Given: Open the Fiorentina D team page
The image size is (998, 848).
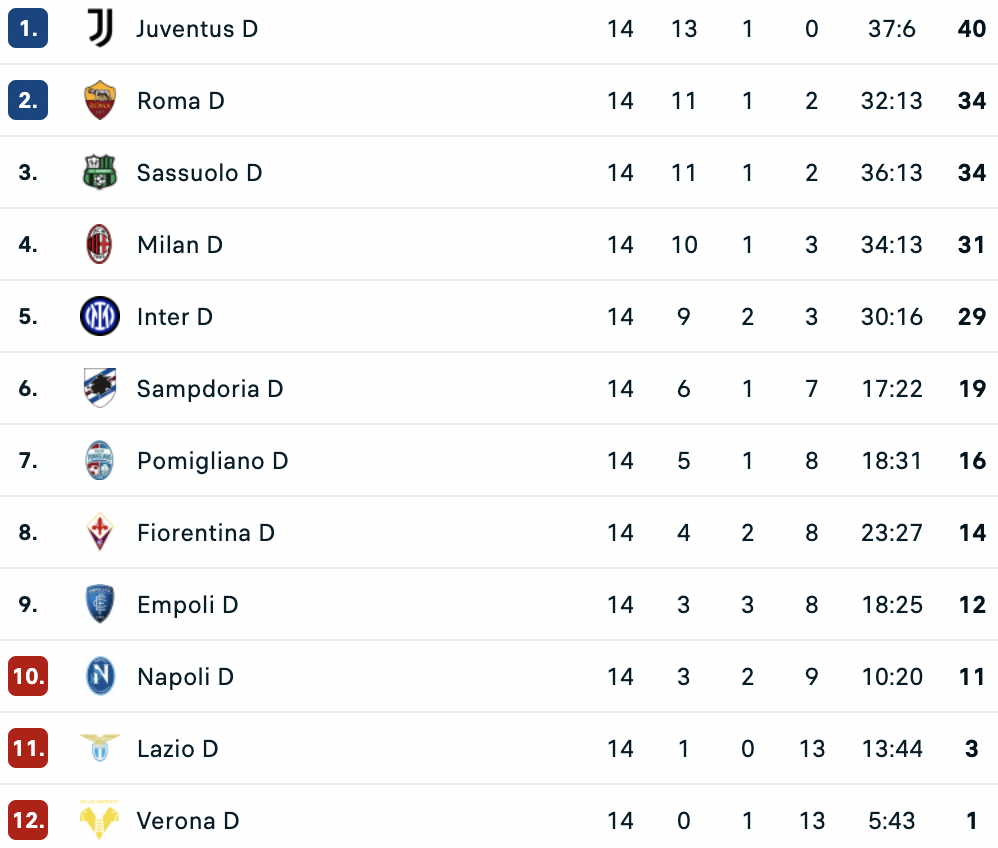Looking at the screenshot, I should [206, 532].
